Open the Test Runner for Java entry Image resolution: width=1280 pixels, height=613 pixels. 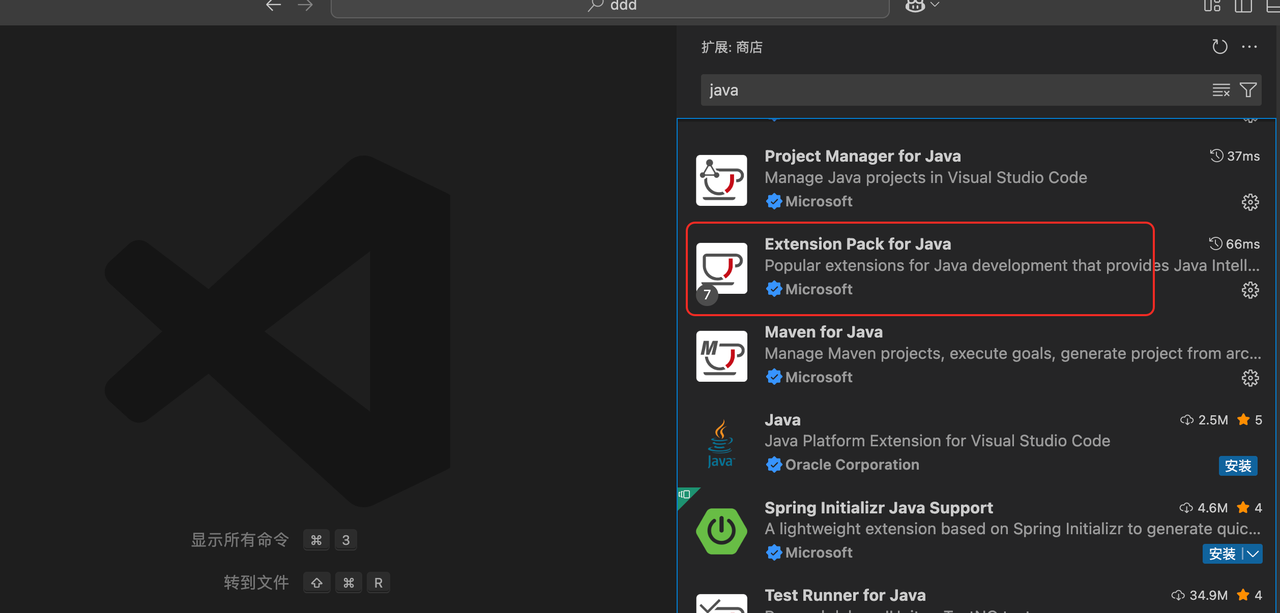coord(845,596)
